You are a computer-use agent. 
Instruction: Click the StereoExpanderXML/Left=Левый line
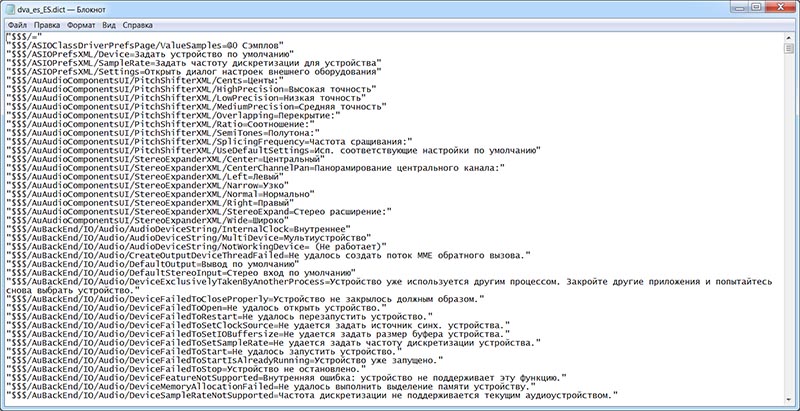[144, 177]
